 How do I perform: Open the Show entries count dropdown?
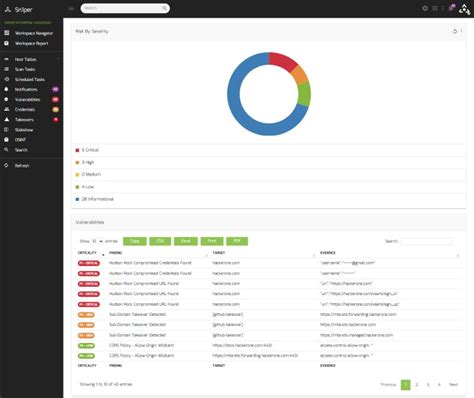[x=97, y=241]
